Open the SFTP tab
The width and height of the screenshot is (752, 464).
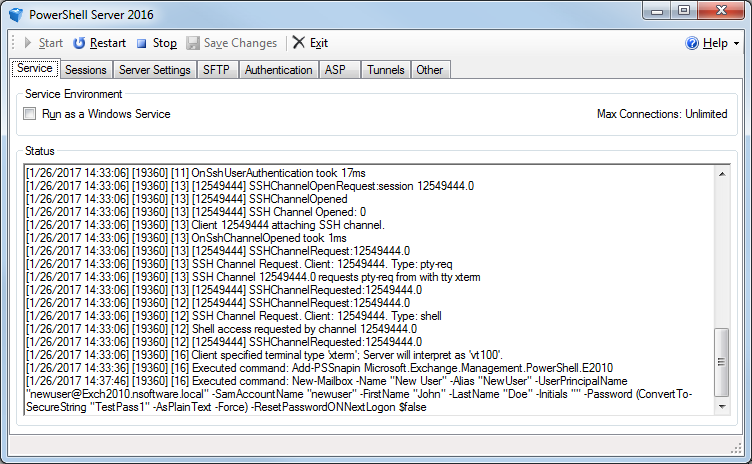pos(216,70)
